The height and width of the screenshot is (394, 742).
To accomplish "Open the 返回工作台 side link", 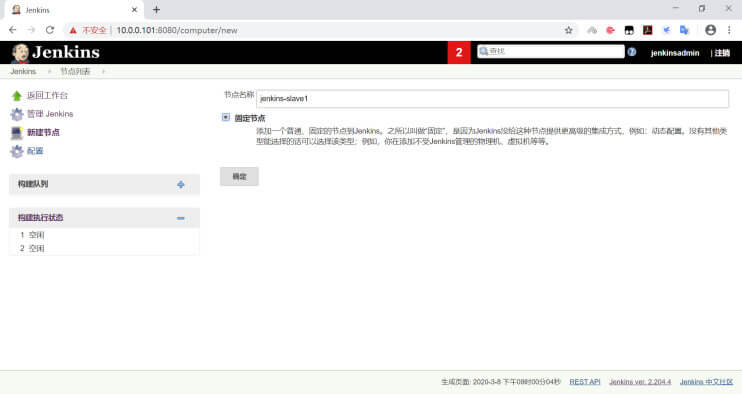I will pos(47,96).
